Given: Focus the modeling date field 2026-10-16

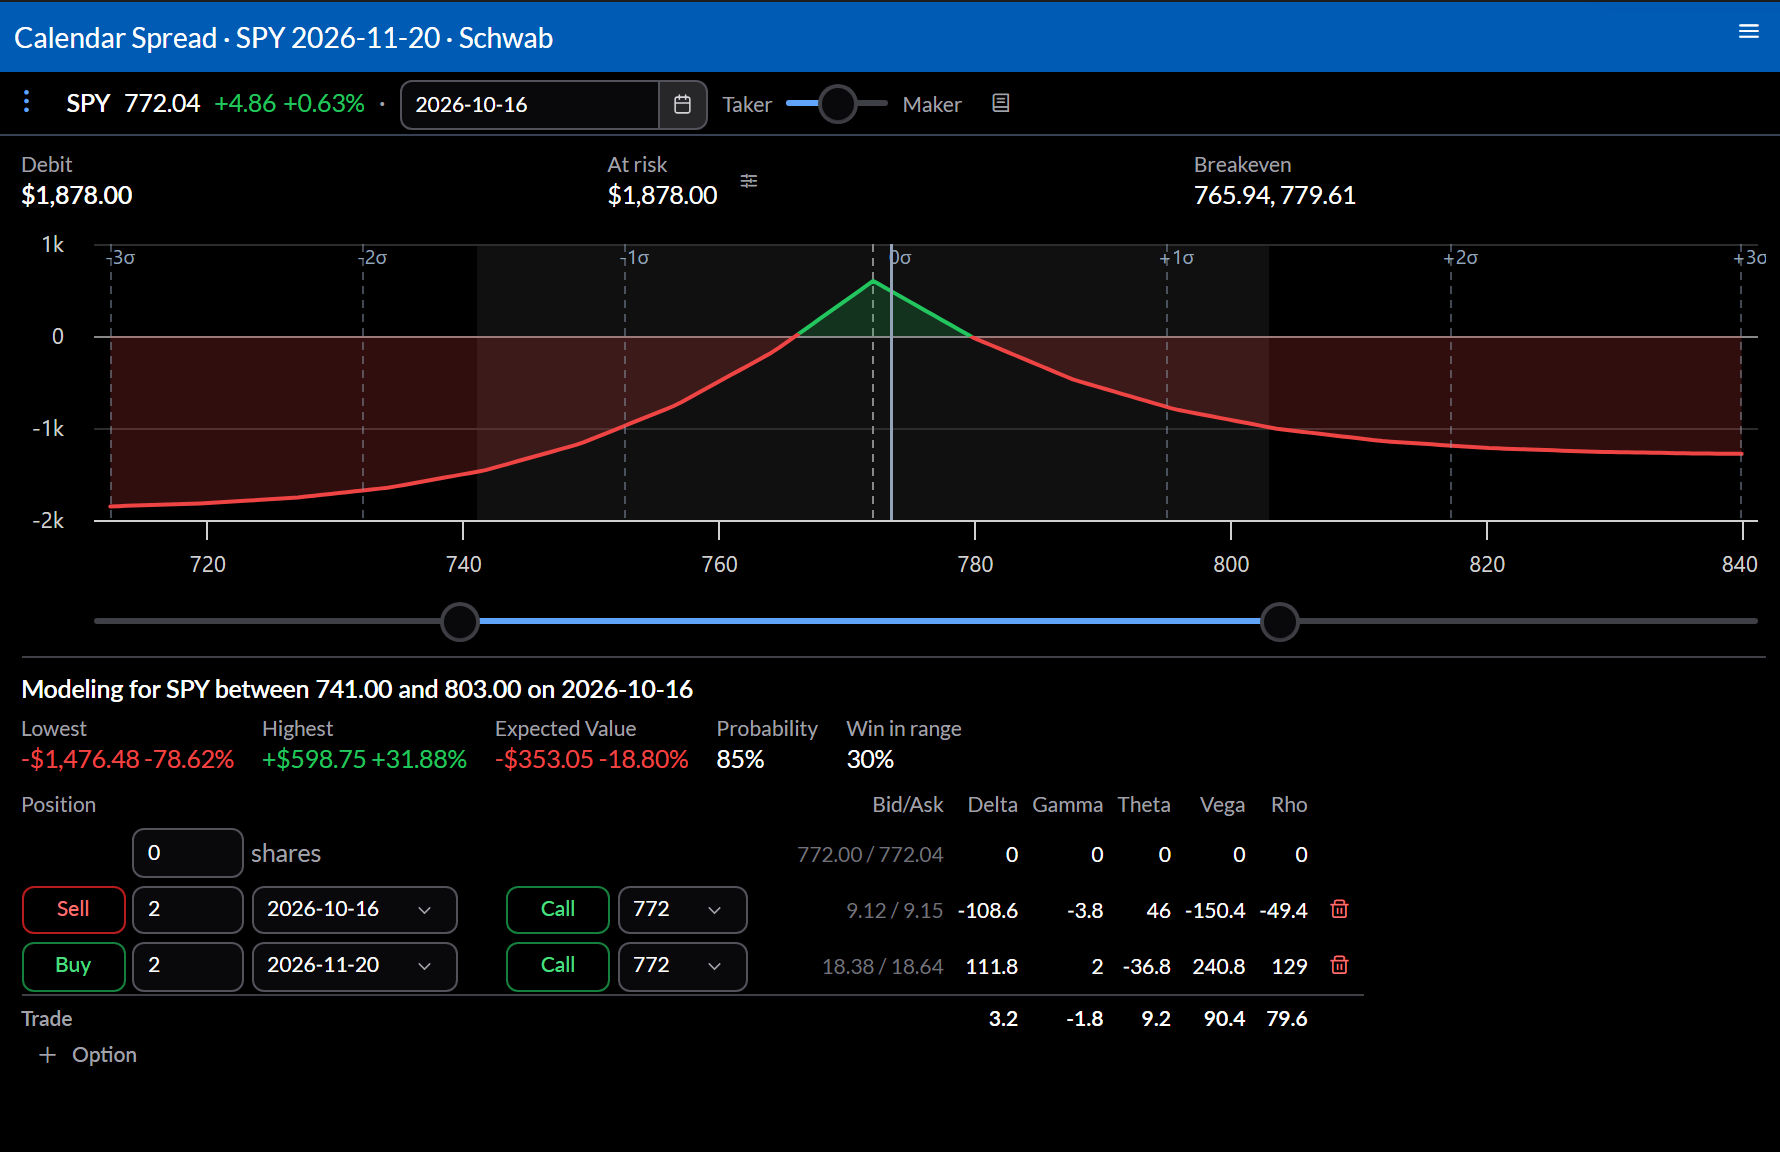Looking at the screenshot, I should [530, 105].
